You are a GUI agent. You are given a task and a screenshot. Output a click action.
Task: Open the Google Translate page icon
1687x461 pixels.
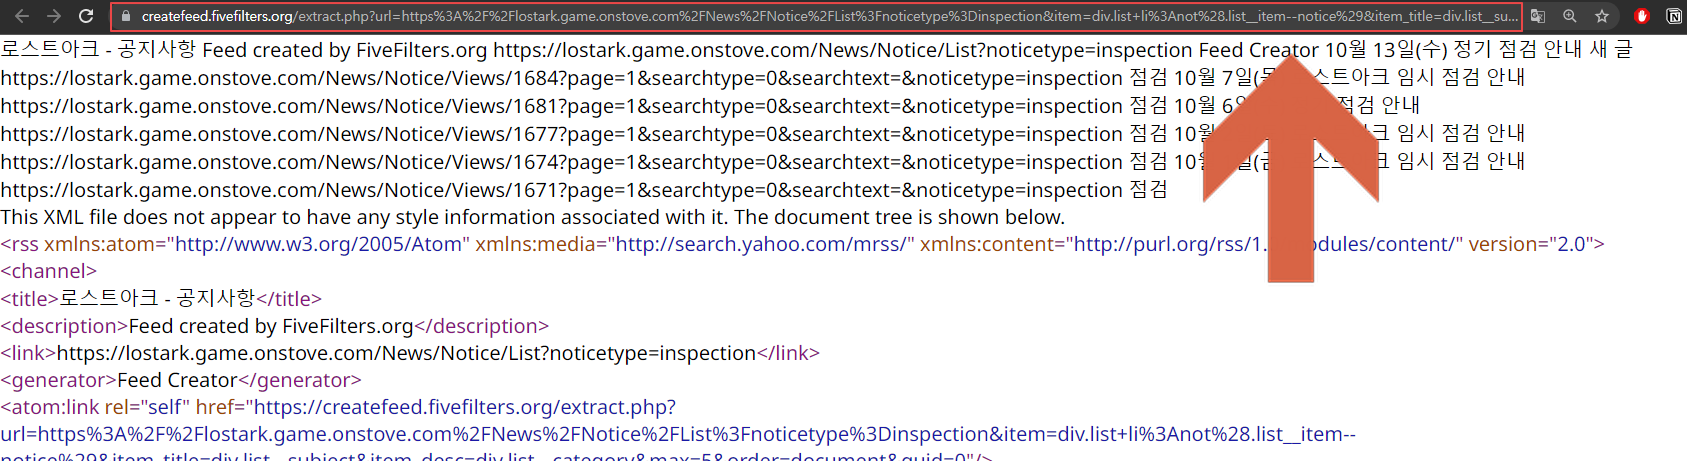pyautogui.click(x=1538, y=16)
